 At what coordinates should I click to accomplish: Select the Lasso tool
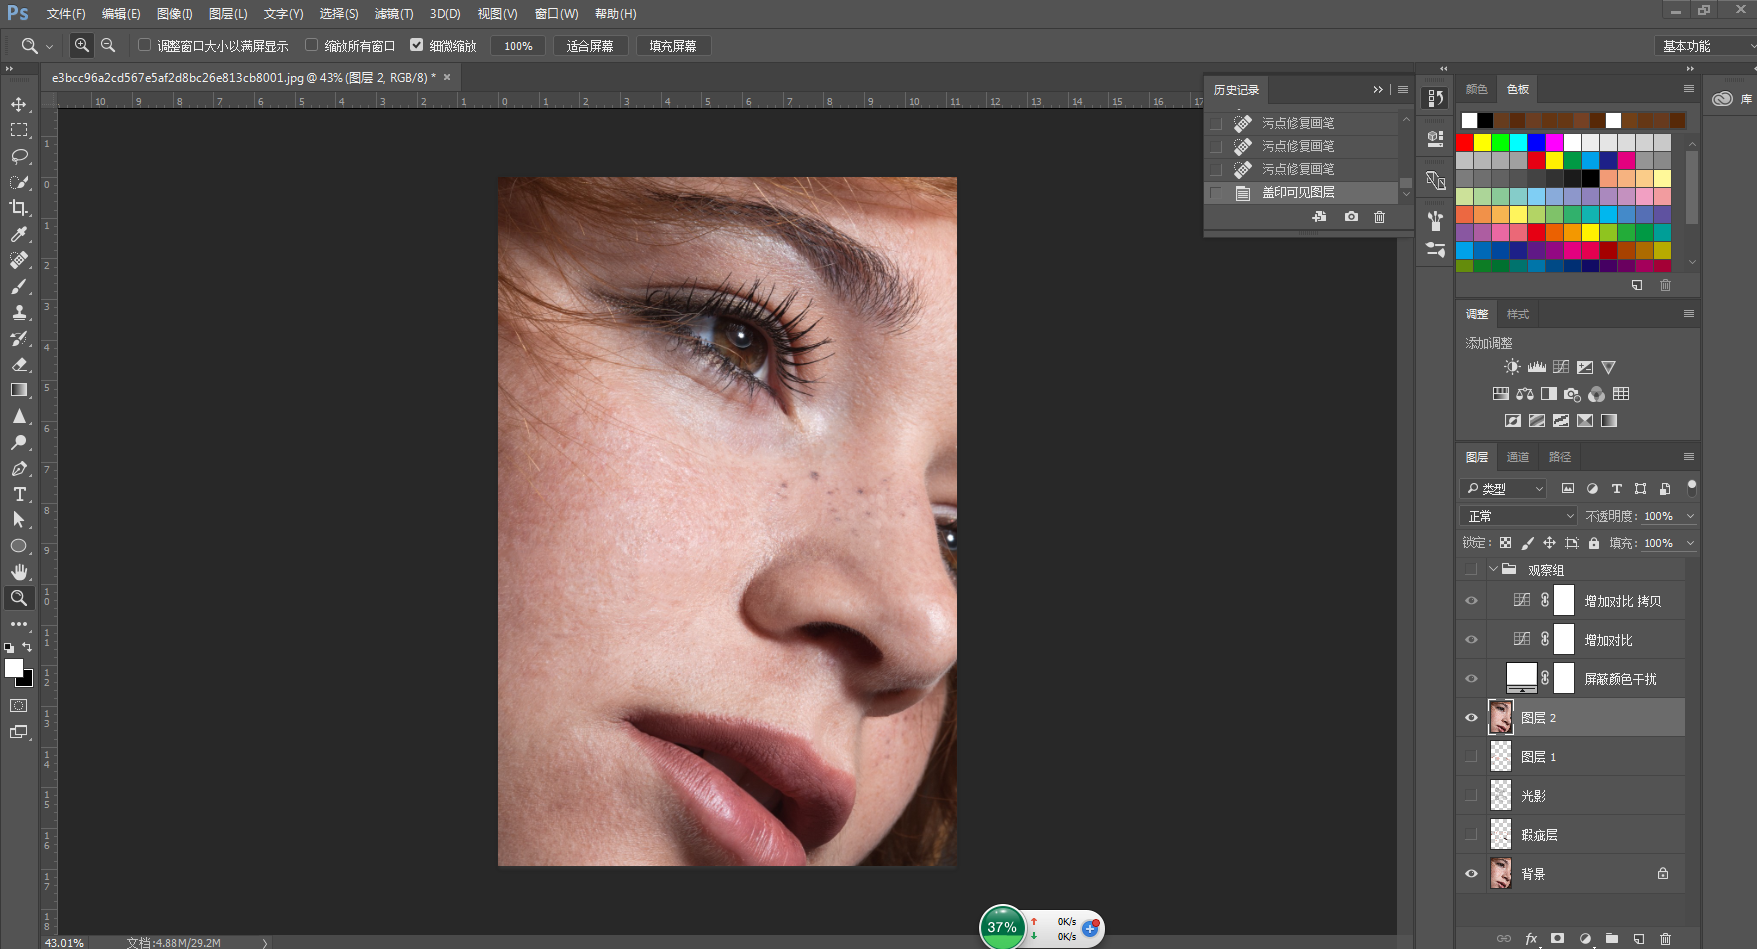pyautogui.click(x=19, y=156)
